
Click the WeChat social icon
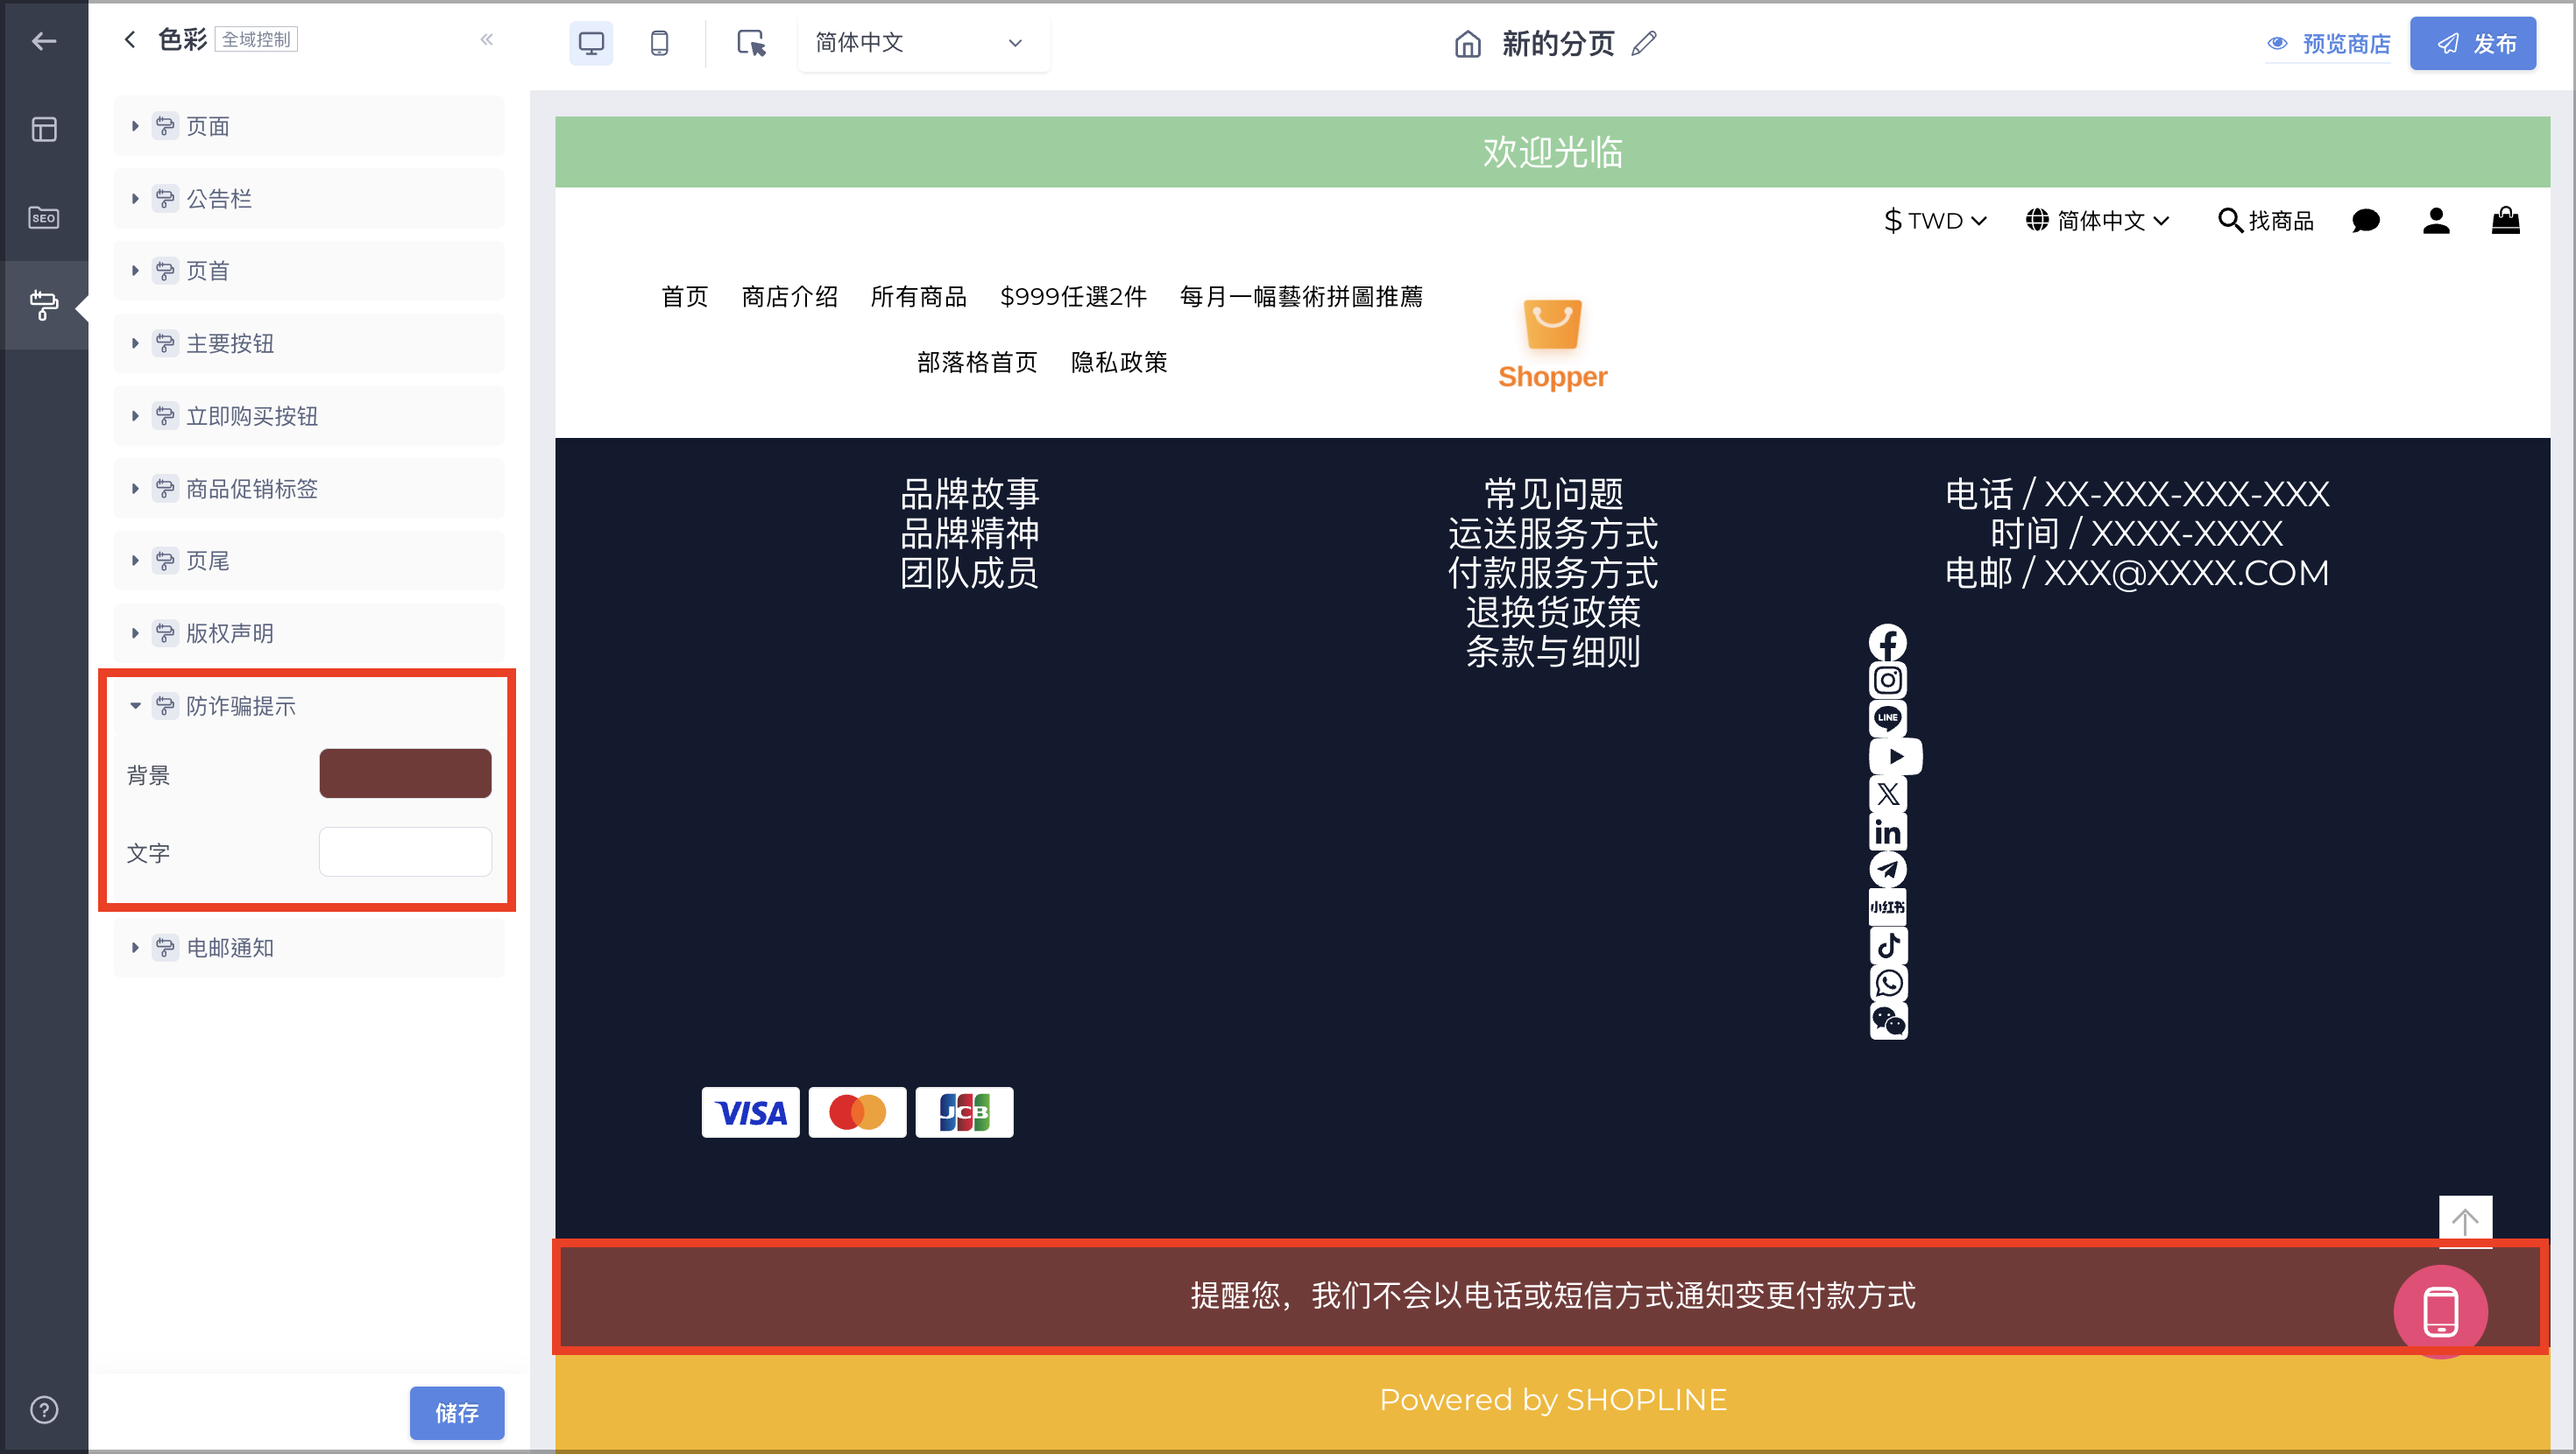point(1888,1021)
